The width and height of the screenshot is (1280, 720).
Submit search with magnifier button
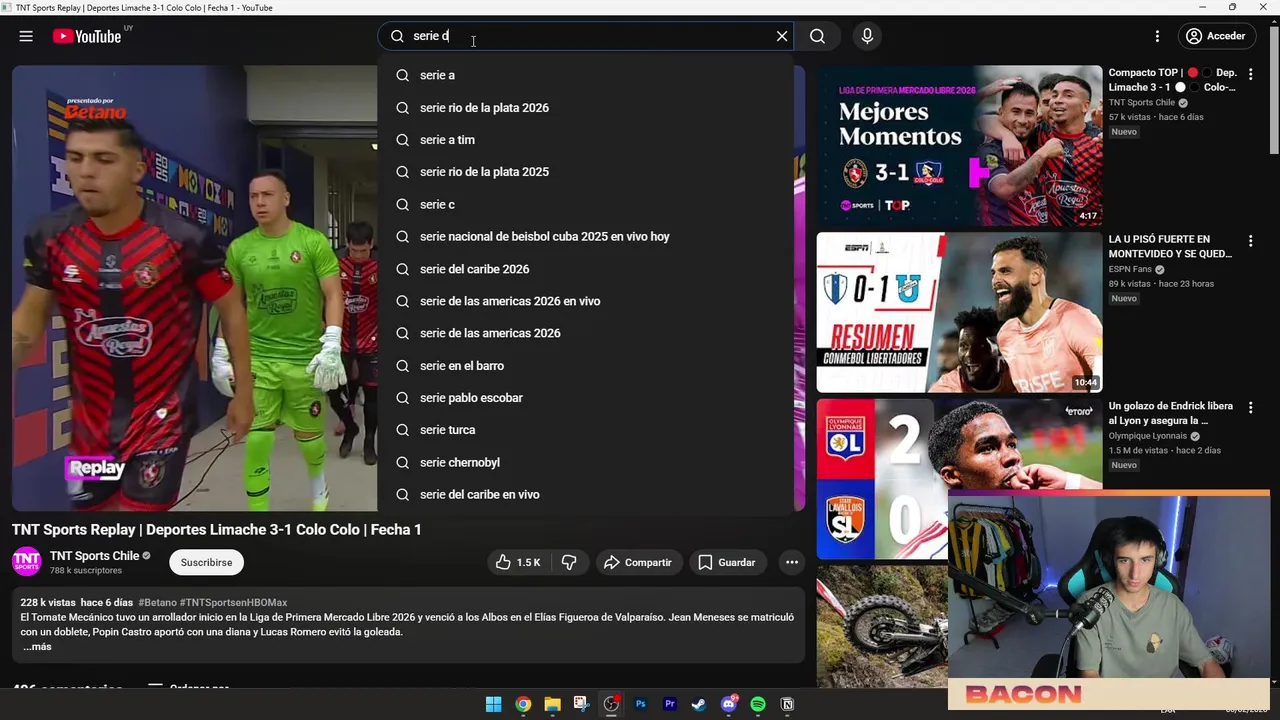coord(817,36)
